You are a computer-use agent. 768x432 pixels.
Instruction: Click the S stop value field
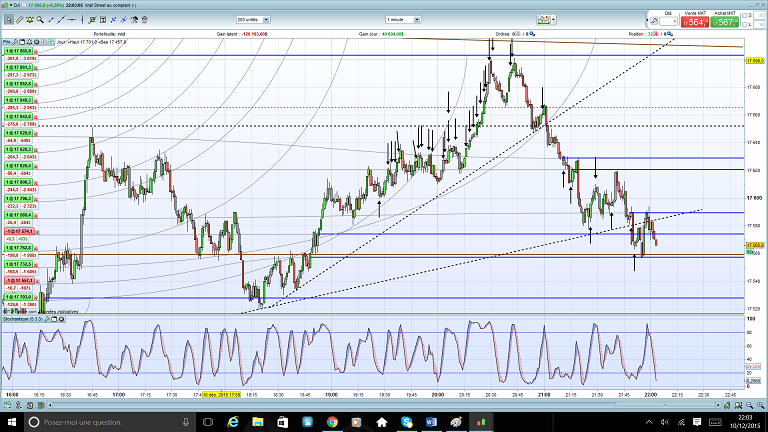click(x=759, y=16)
